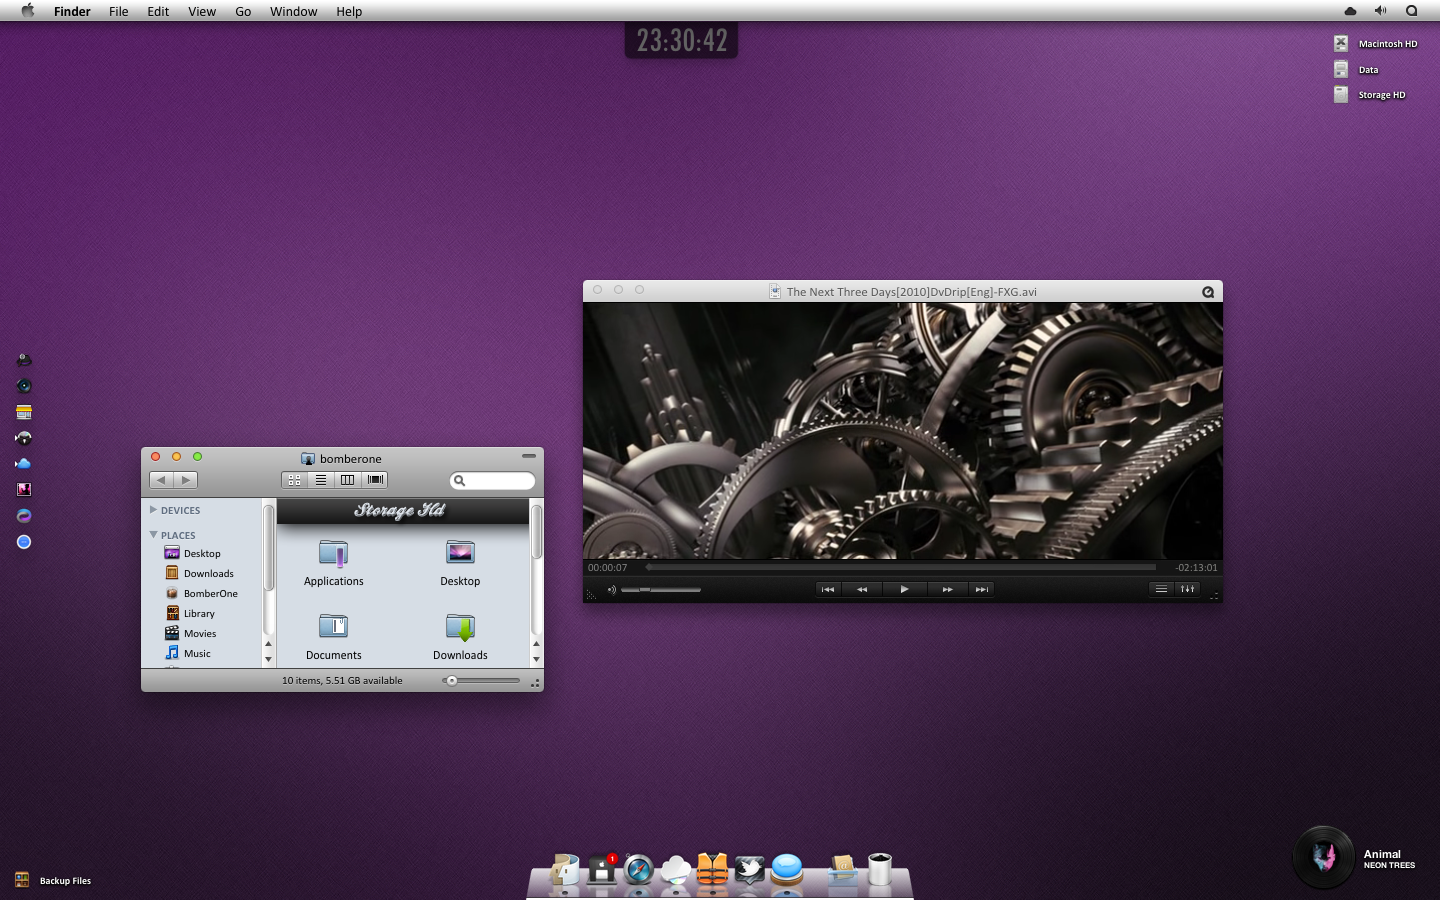The width and height of the screenshot is (1440, 900).
Task: Select BomberOne in Finder sidebar
Action: click(x=200, y=593)
